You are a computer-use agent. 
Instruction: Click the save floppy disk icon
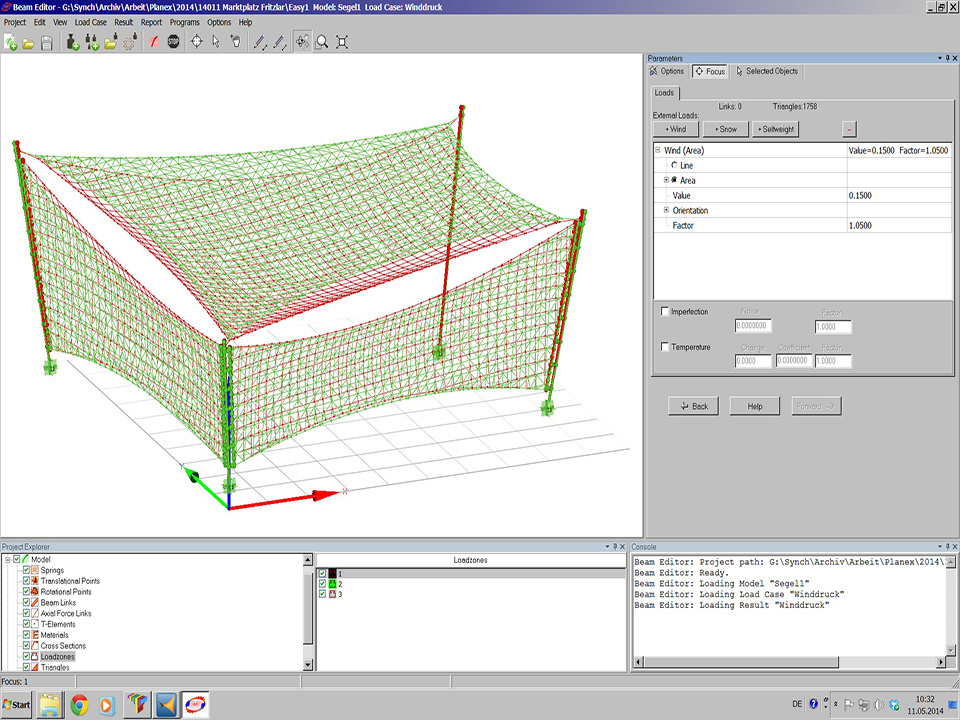coord(47,42)
